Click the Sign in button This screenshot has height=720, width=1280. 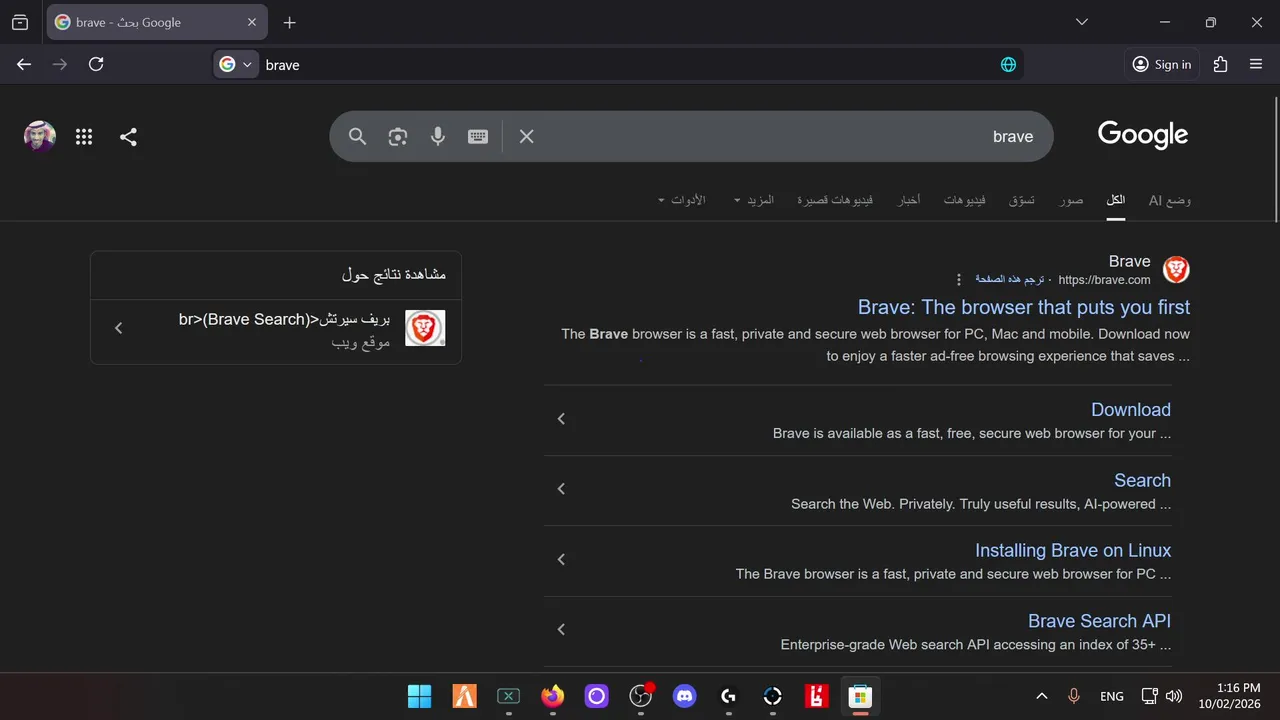point(1161,64)
